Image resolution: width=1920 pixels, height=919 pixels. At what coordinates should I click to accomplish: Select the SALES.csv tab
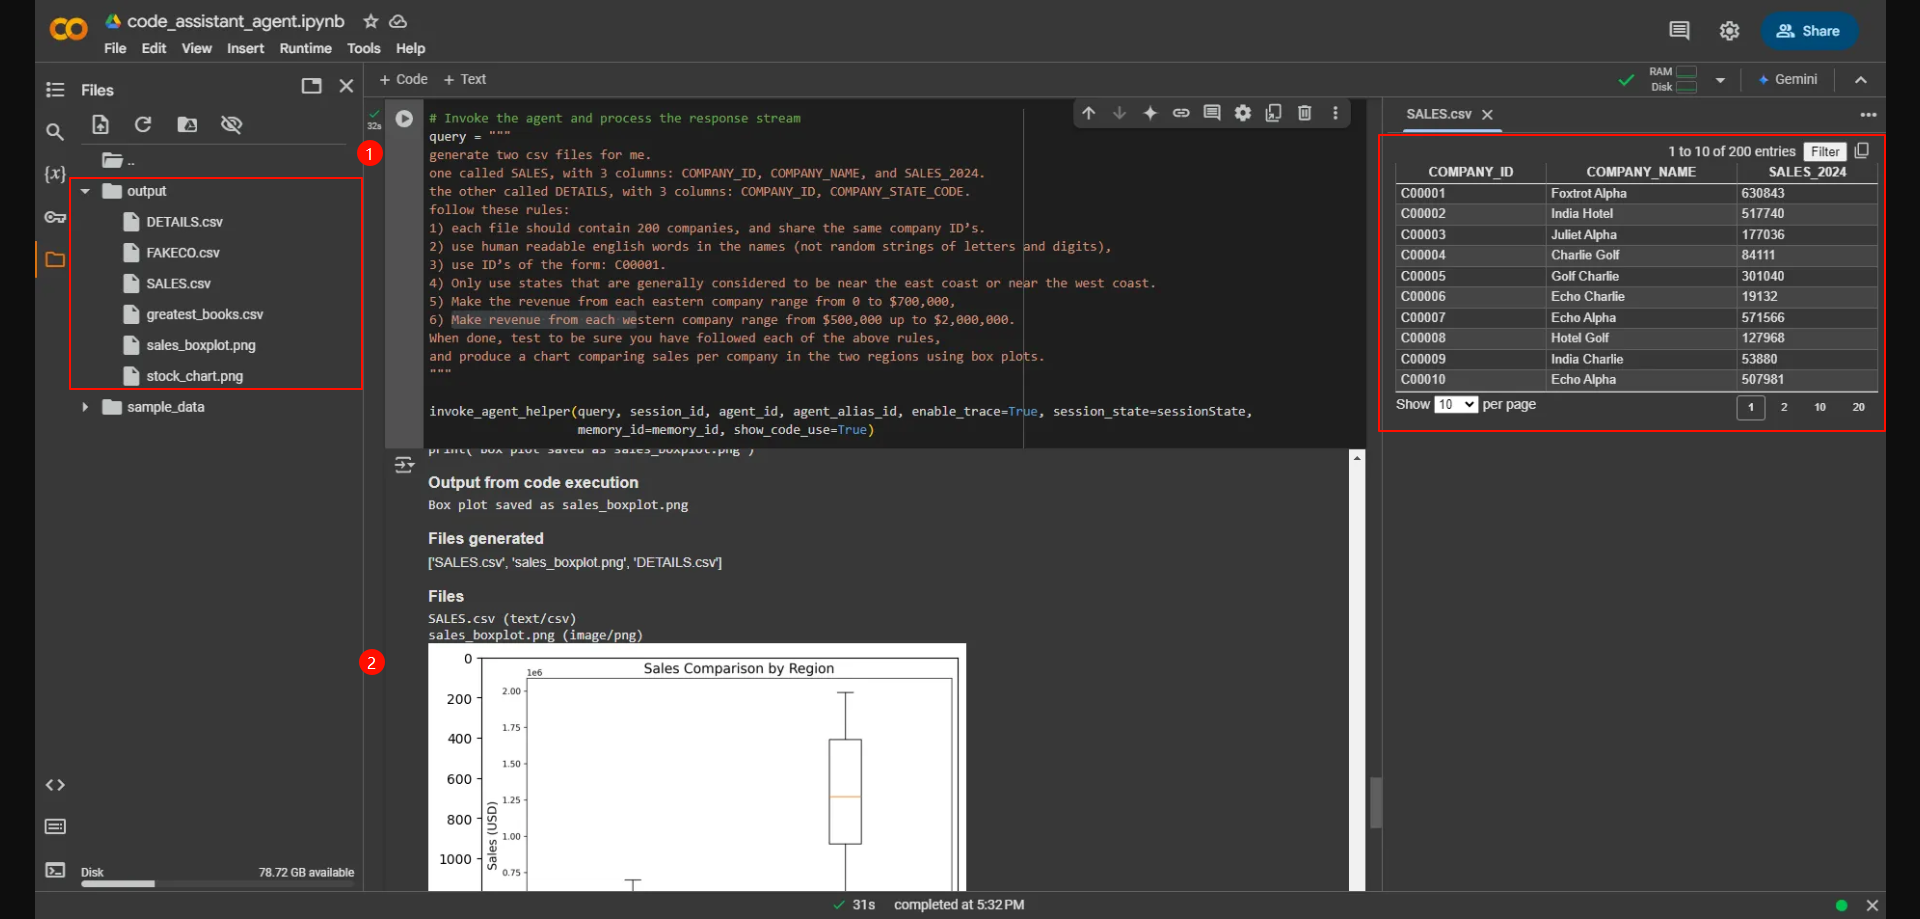(1438, 114)
